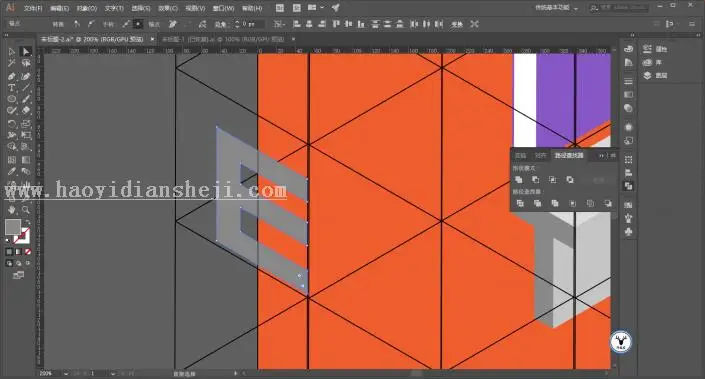Select the Hand tool

click(x=12, y=210)
